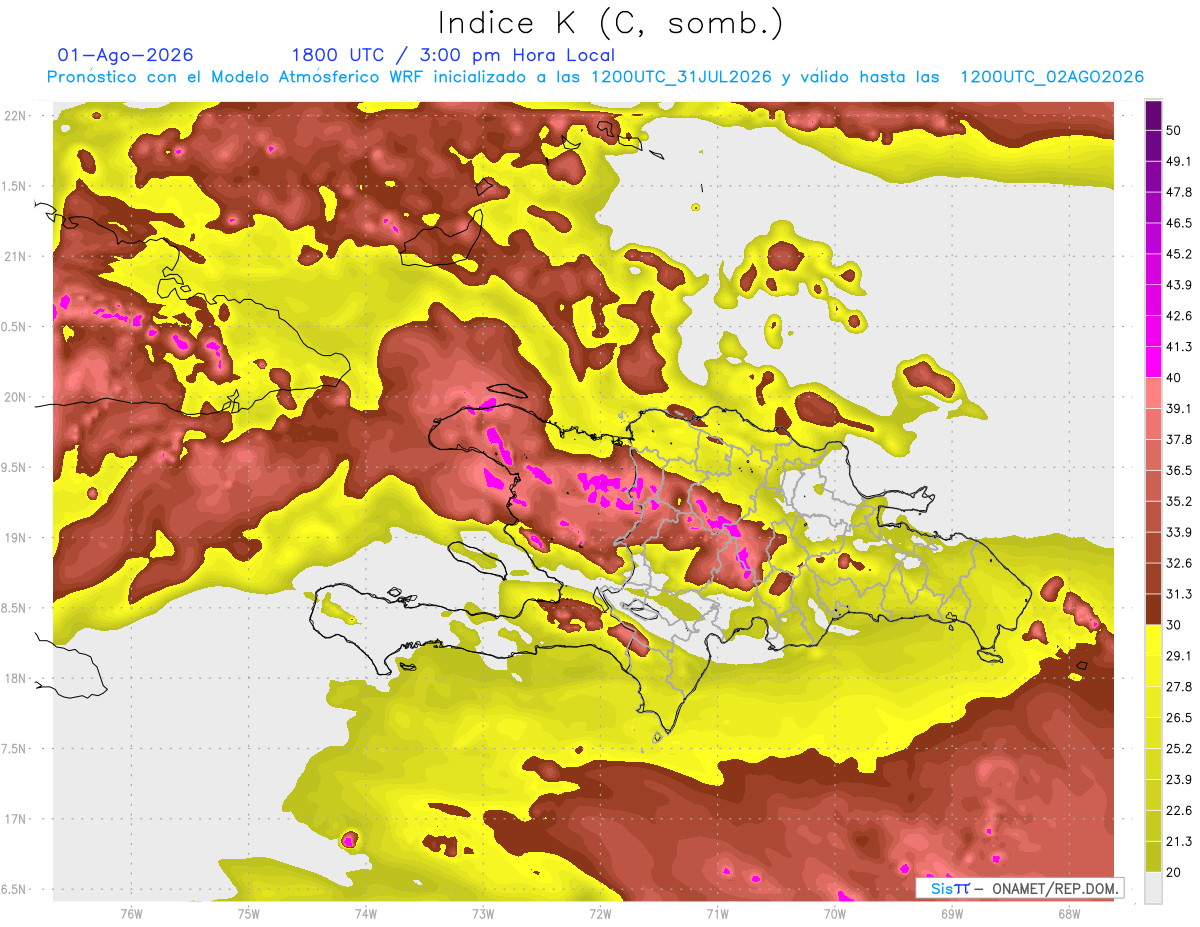The width and height of the screenshot is (1200, 927).
Task: Click the '74W' longitude axis label
Action: click(x=366, y=913)
